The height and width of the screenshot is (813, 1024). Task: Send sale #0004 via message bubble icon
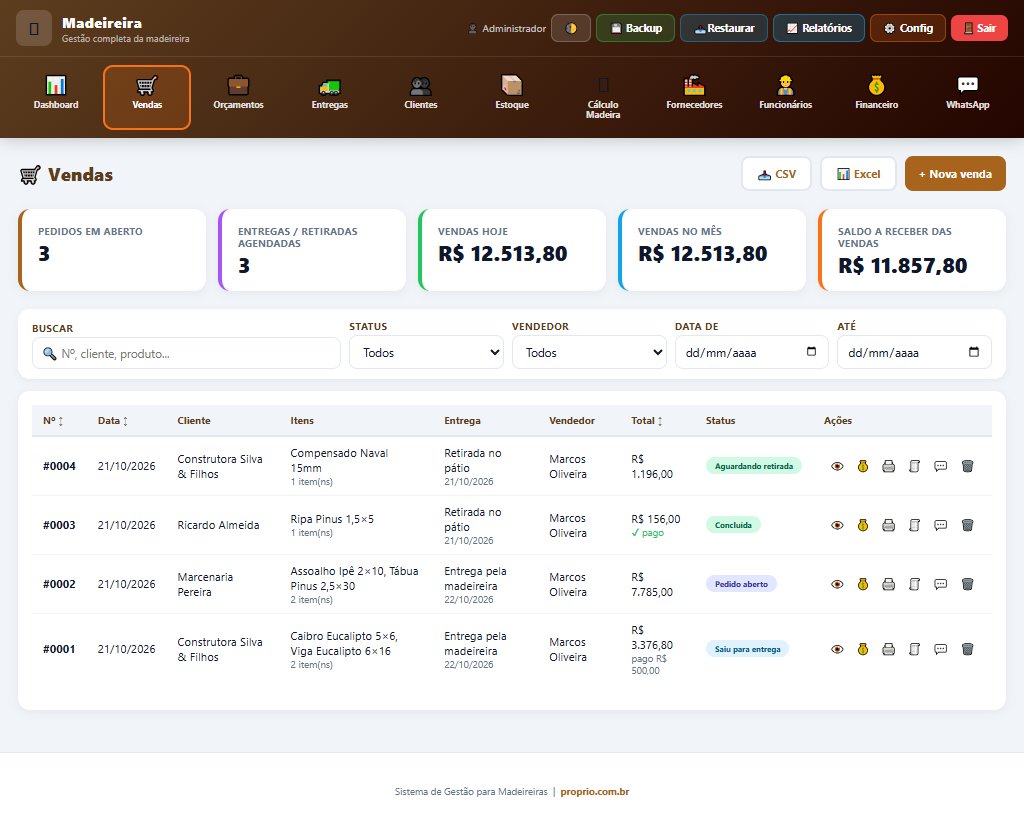pos(940,466)
